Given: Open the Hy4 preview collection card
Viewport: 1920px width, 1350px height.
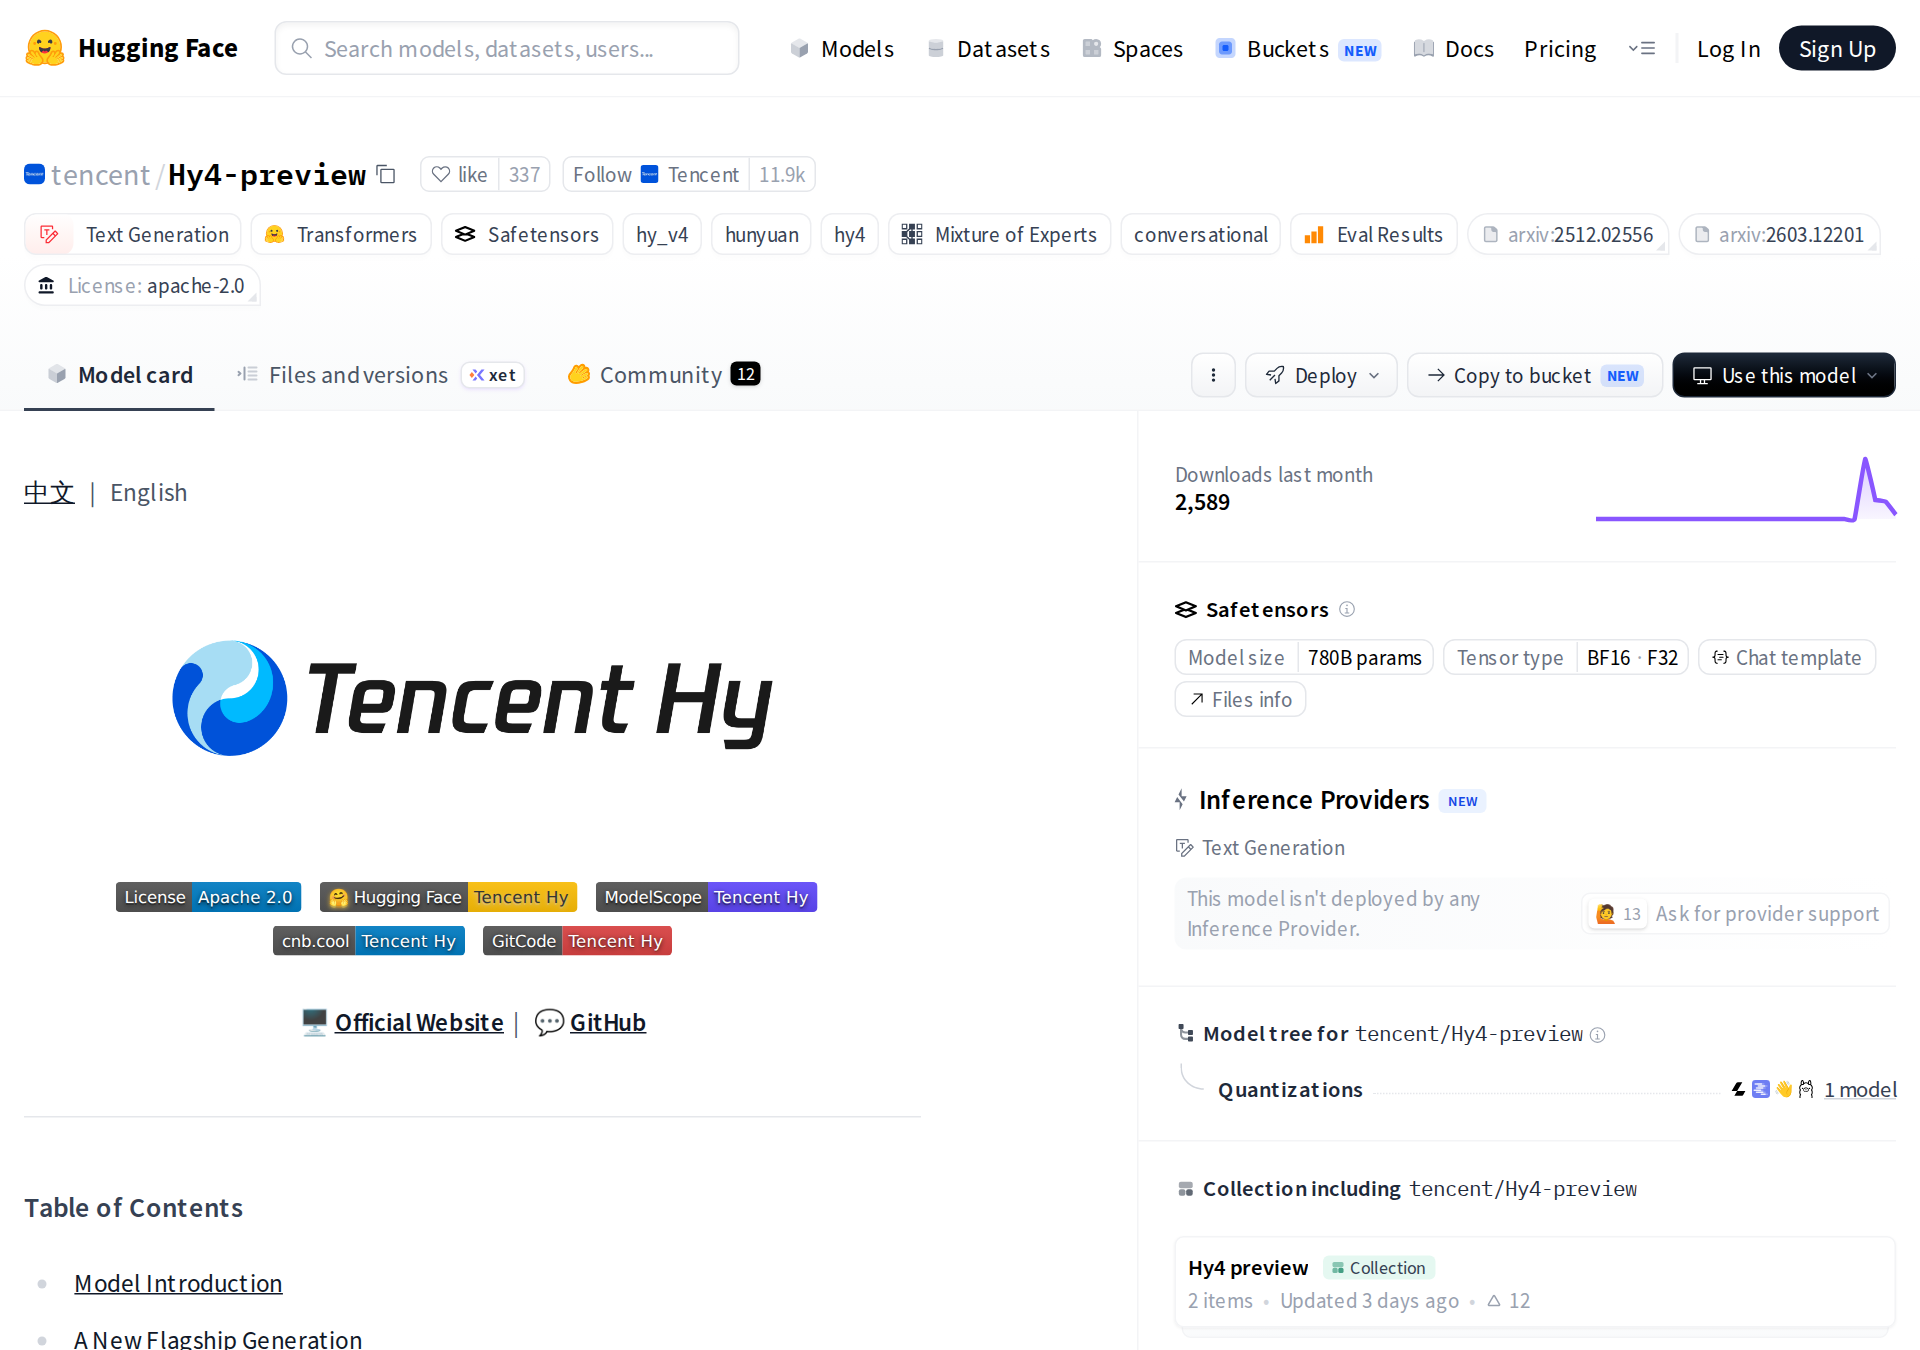Looking at the screenshot, I should tap(1535, 1283).
